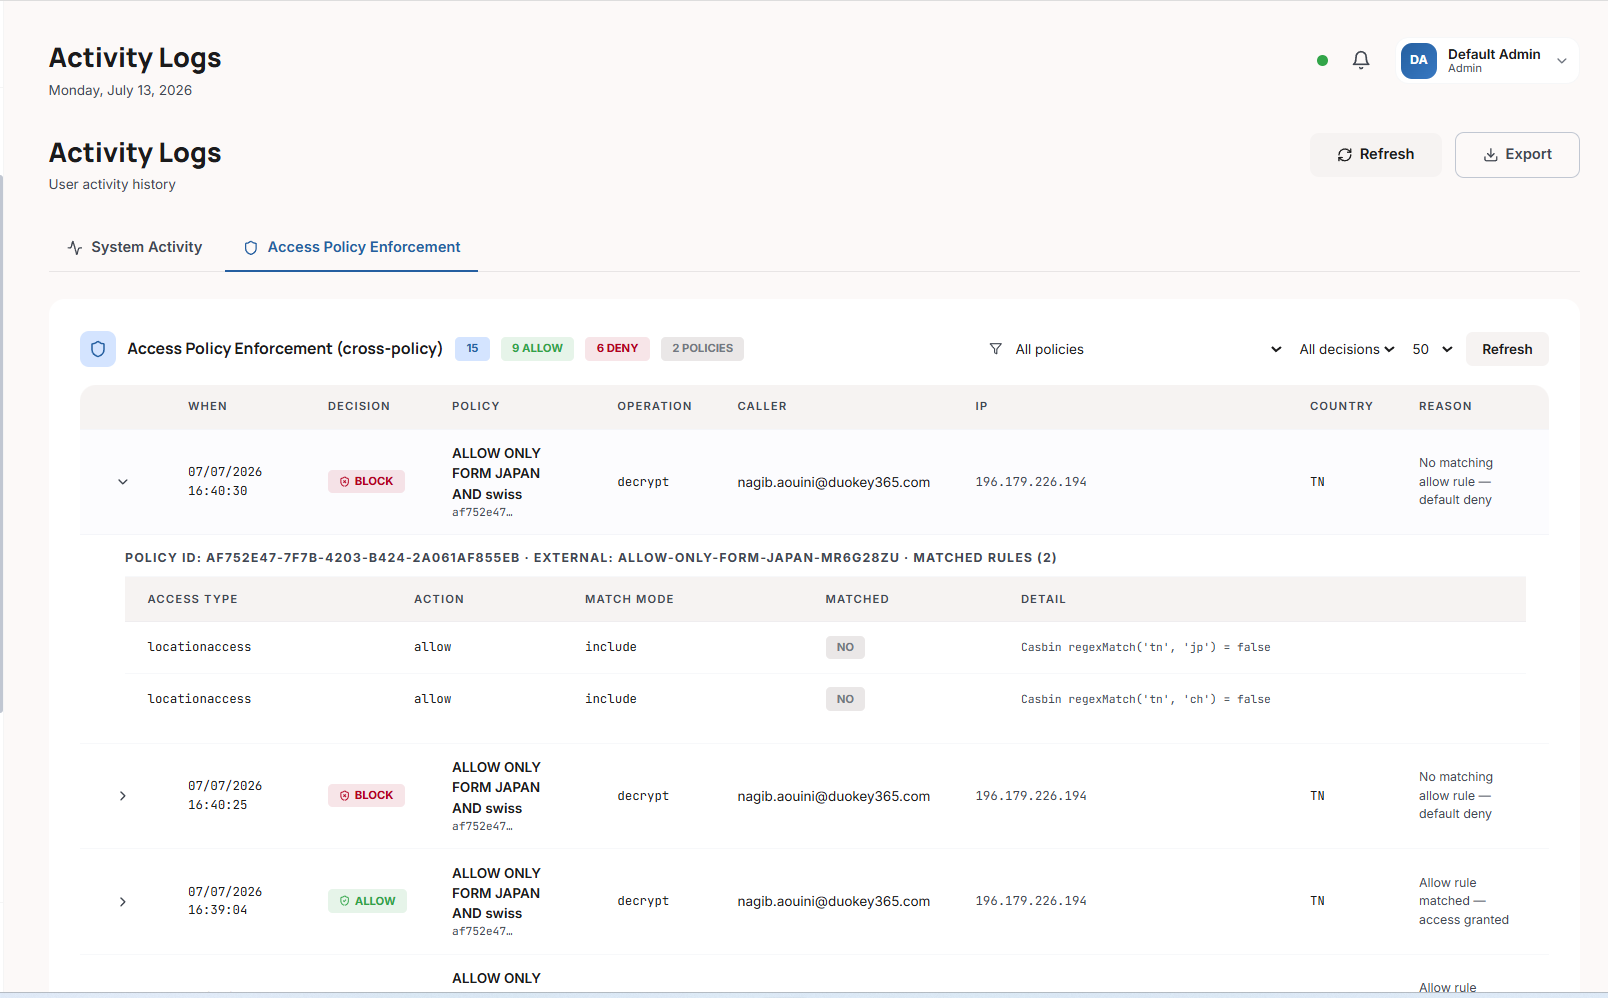The height and width of the screenshot is (998, 1608).
Task: Click the 2 POLICIES badge
Action: coord(702,349)
